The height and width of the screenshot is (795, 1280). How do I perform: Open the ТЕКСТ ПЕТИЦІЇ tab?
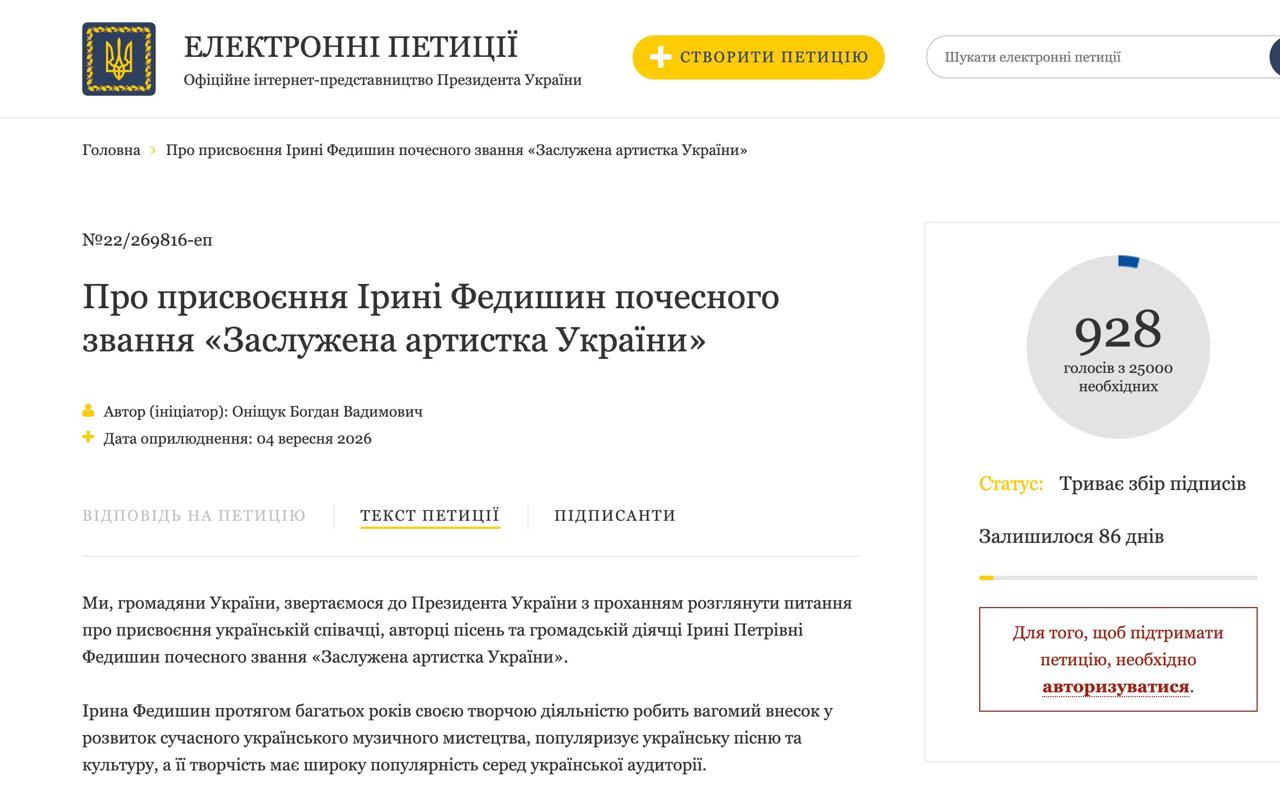click(430, 516)
